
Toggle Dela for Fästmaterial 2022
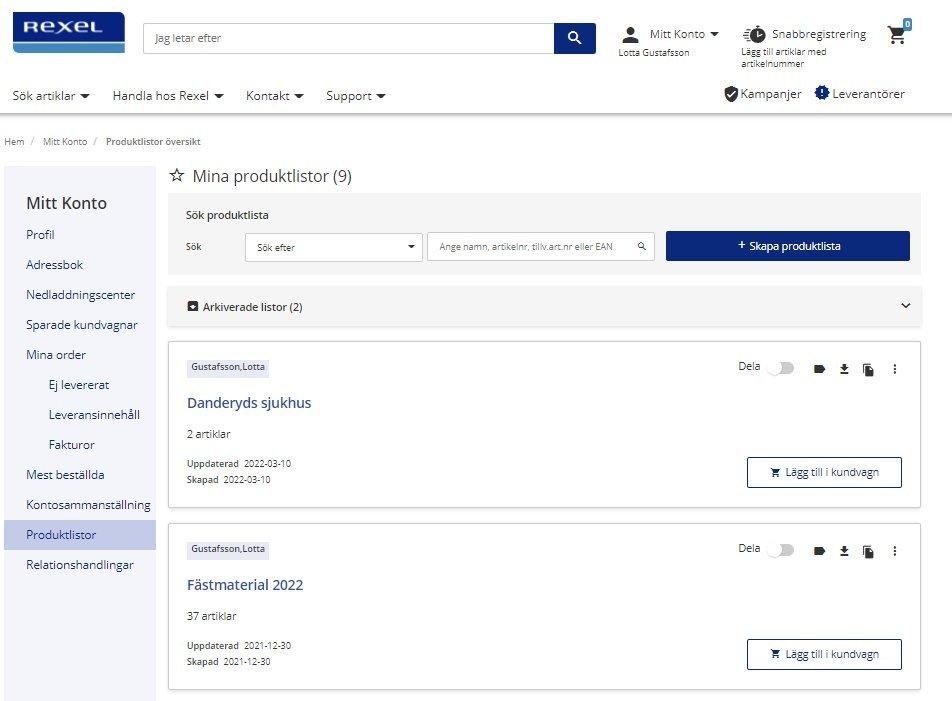[x=781, y=550]
